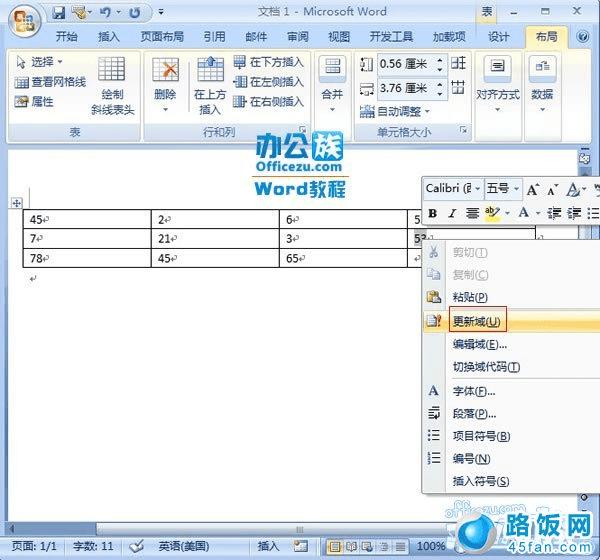The height and width of the screenshot is (560, 600).
Task: Choose 切换域代码(T) from context menu
Action: (511, 367)
